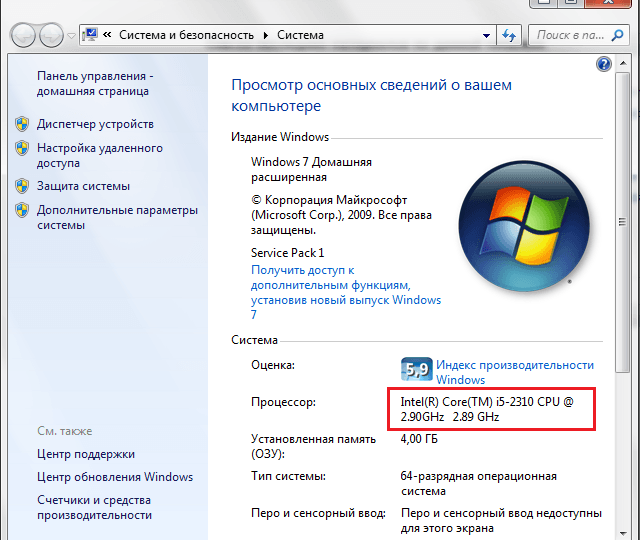Open 'Система и безопасность' breadcrumb
The height and width of the screenshot is (540, 640).
187,36
